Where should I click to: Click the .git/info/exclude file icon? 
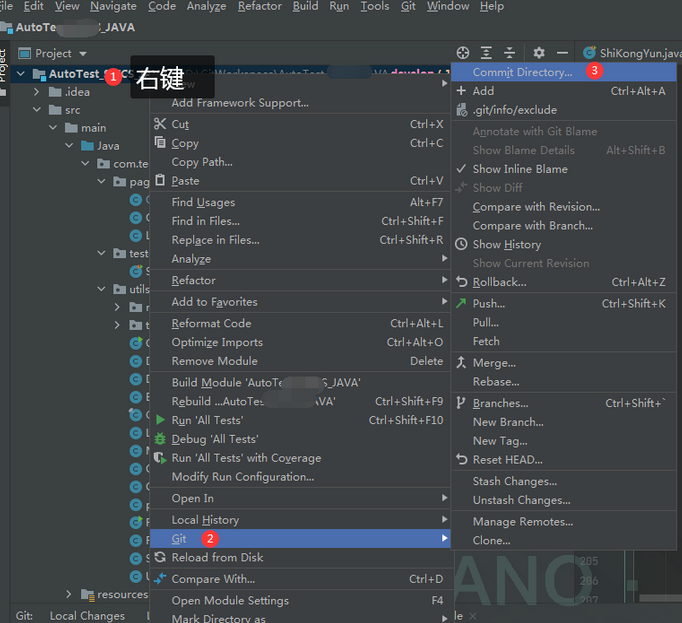pyautogui.click(x=461, y=110)
